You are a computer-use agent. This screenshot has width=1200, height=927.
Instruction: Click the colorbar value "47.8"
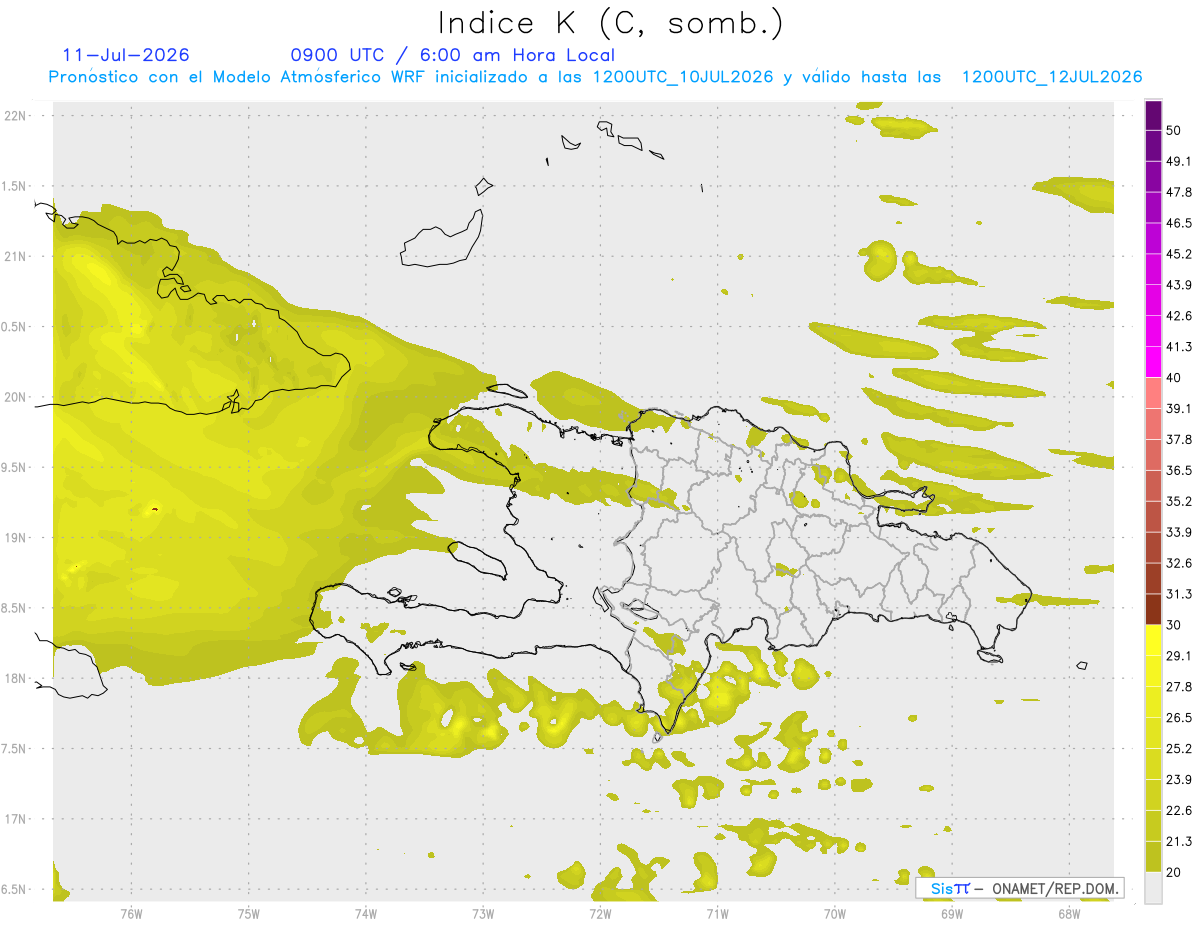[1179, 193]
